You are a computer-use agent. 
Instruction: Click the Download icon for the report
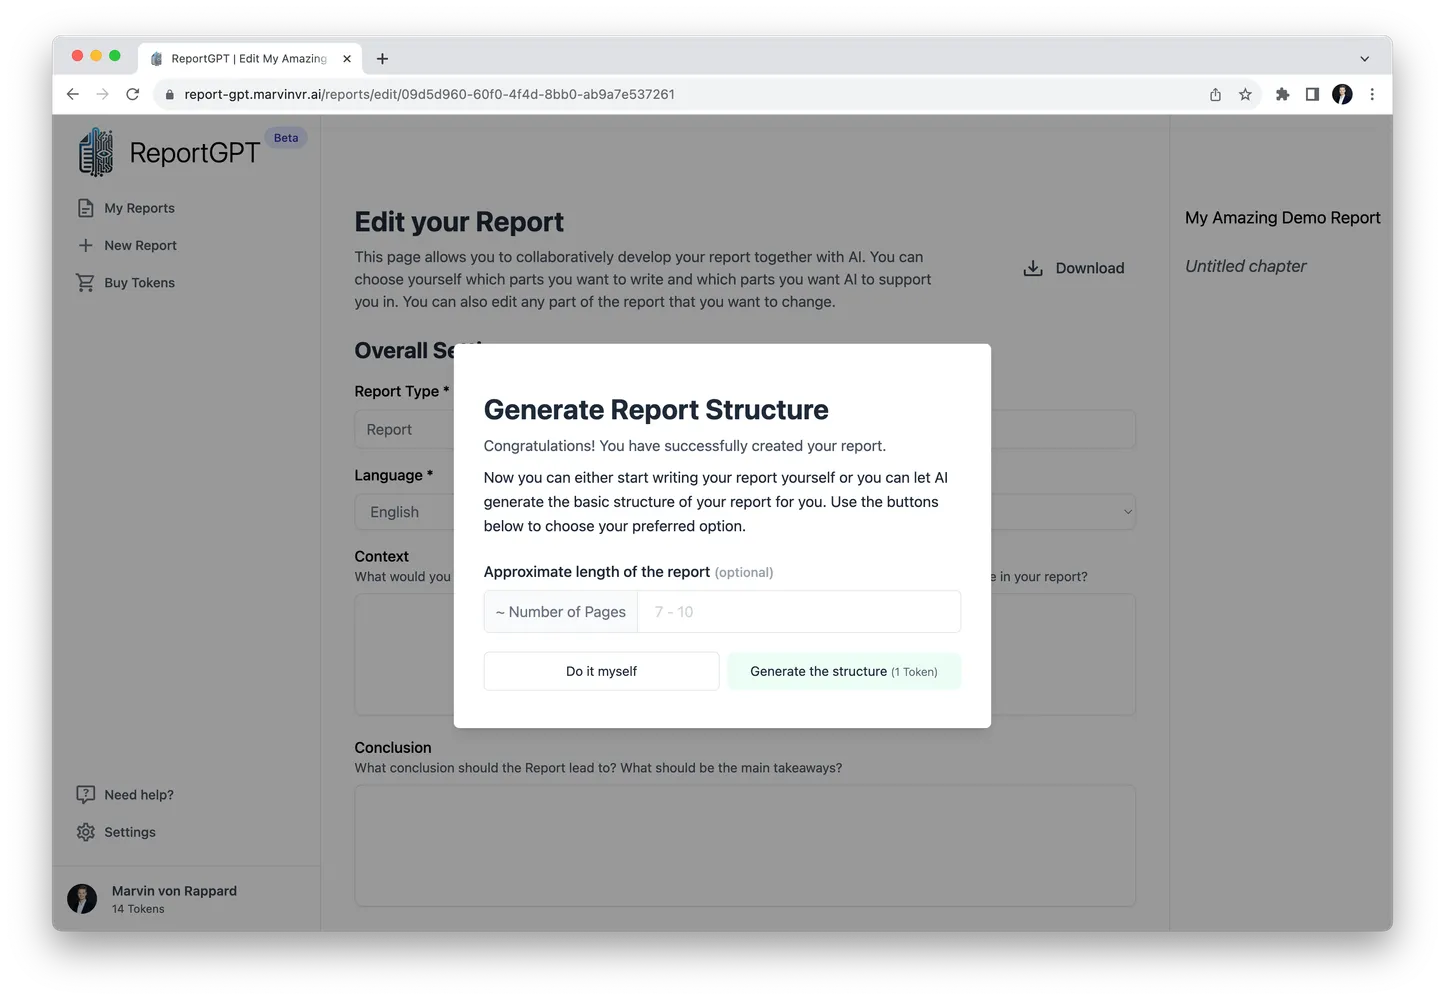[1033, 268]
